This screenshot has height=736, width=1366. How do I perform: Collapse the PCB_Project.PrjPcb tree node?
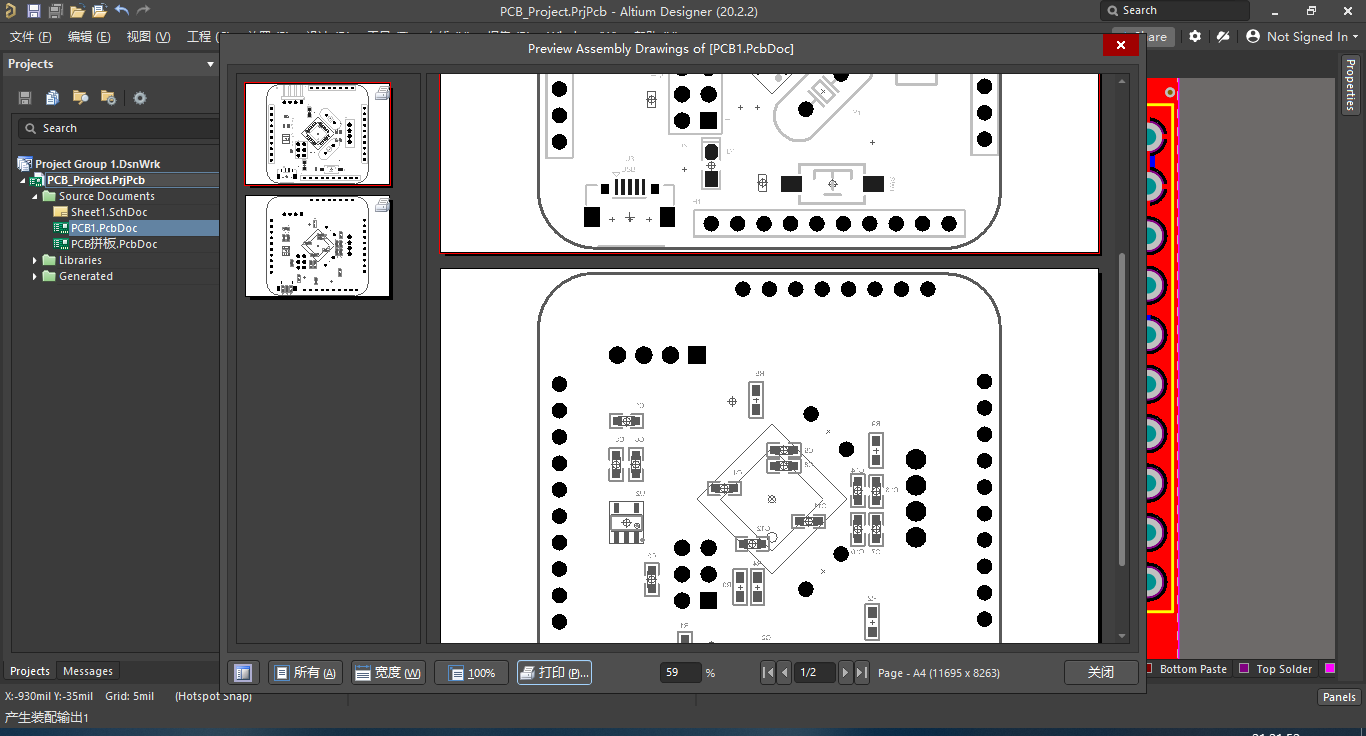click(x=22, y=181)
